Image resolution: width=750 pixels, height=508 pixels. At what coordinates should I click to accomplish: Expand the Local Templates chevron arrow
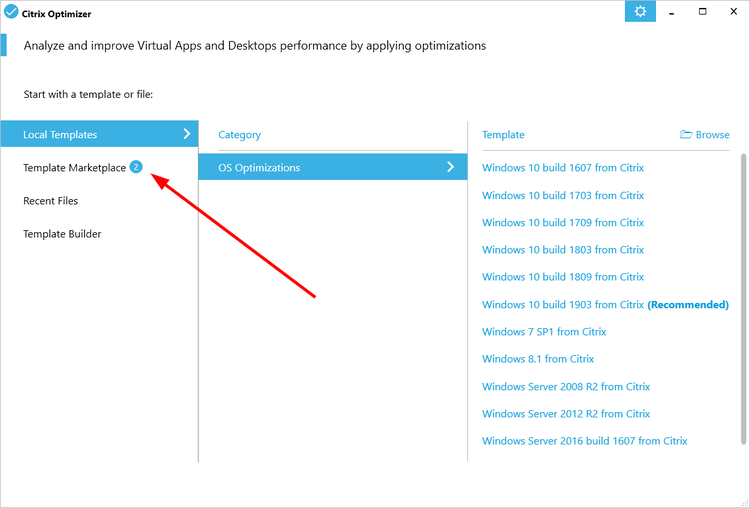(x=187, y=134)
